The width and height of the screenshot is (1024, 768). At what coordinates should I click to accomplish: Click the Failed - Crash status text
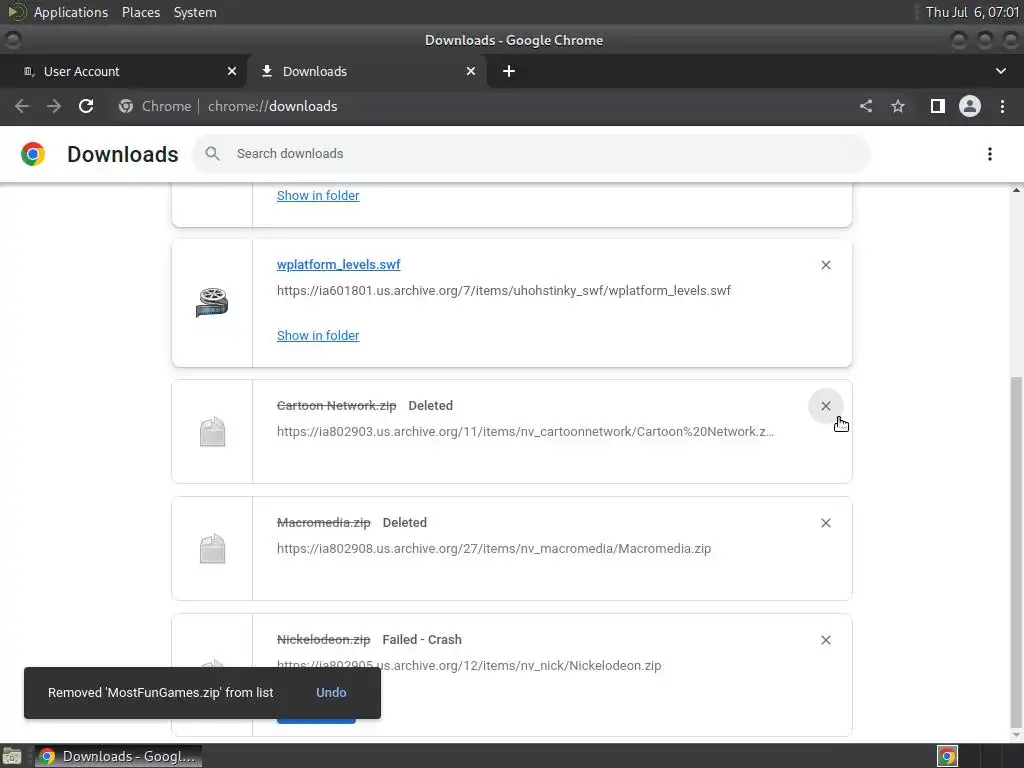[x=422, y=640]
